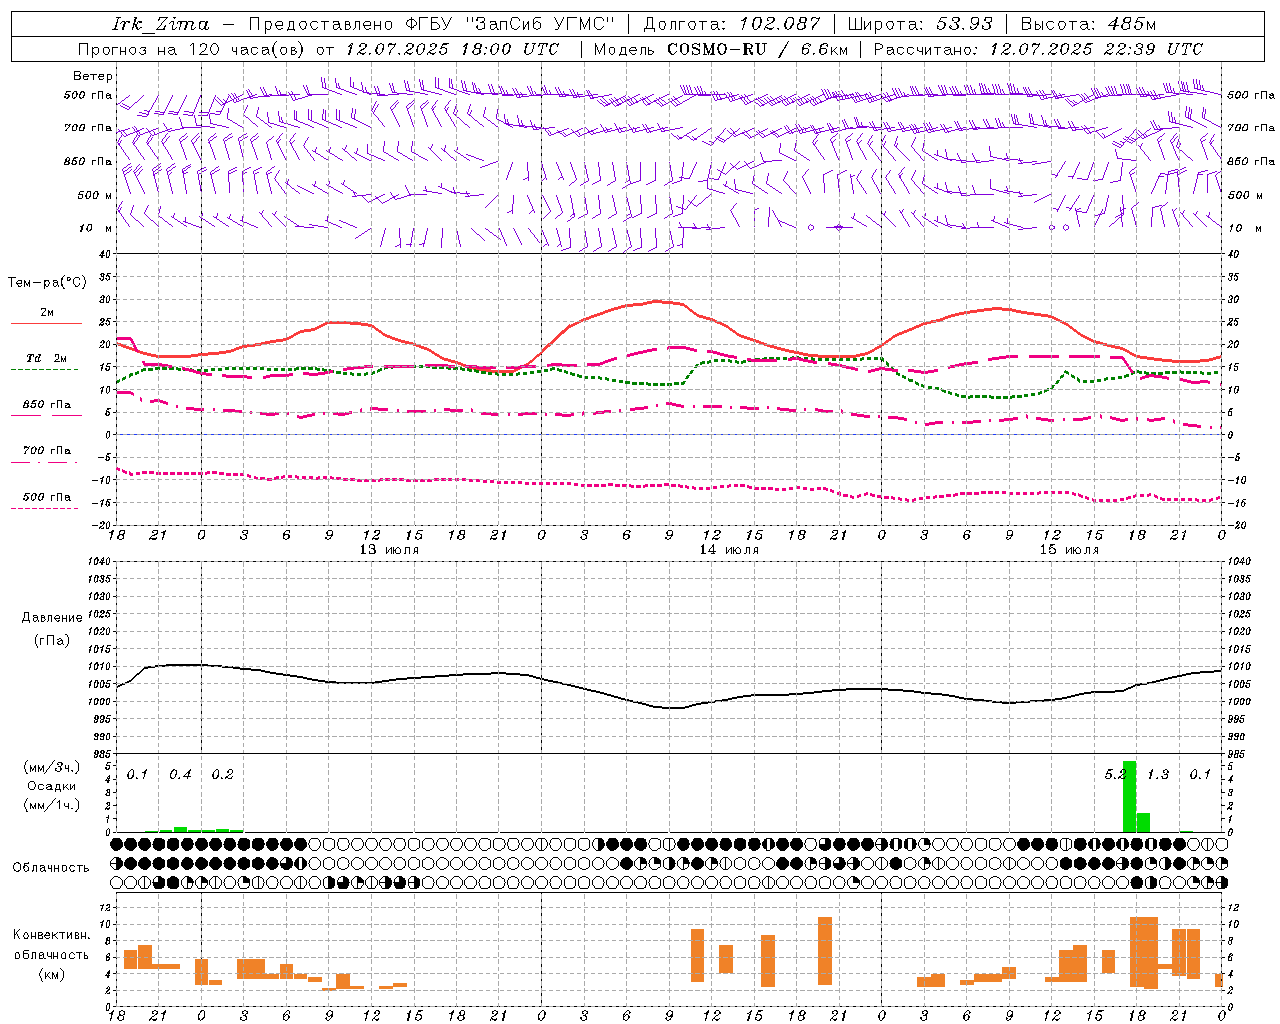Click the Осадки panel label
The width and height of the screenshot is (1280, 1024).
click(x=52, y=786)
